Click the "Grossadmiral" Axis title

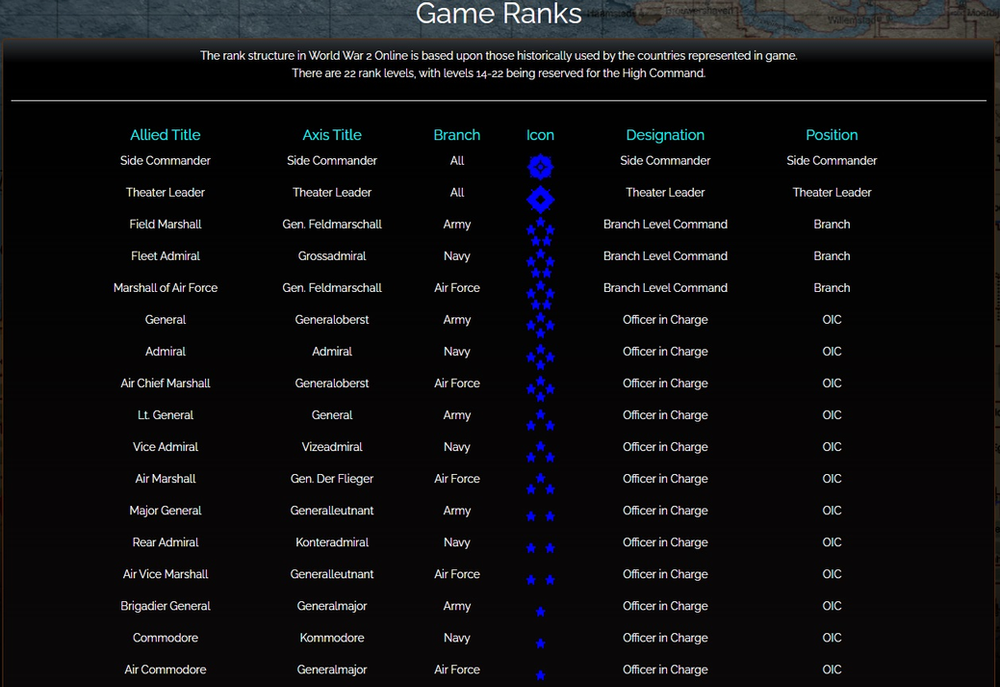(332, 256)
